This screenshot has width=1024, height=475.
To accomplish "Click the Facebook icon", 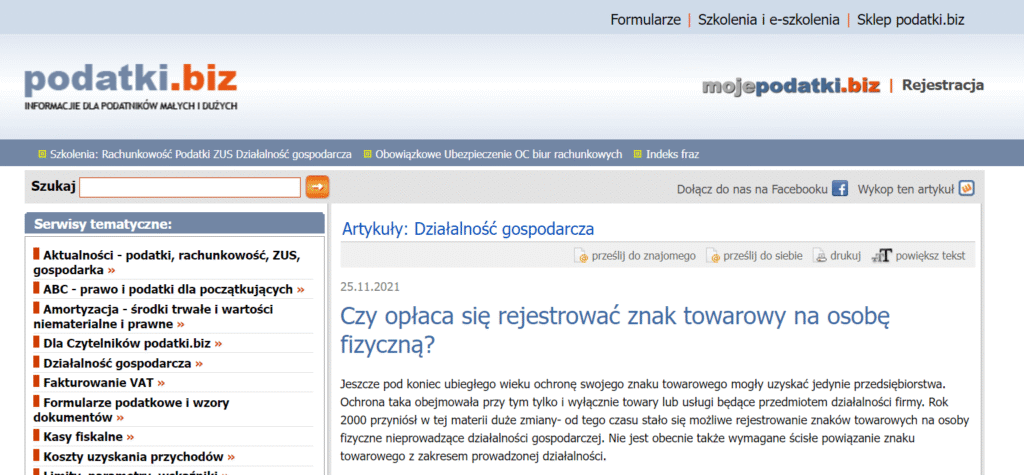I will [x=840, y=188].
